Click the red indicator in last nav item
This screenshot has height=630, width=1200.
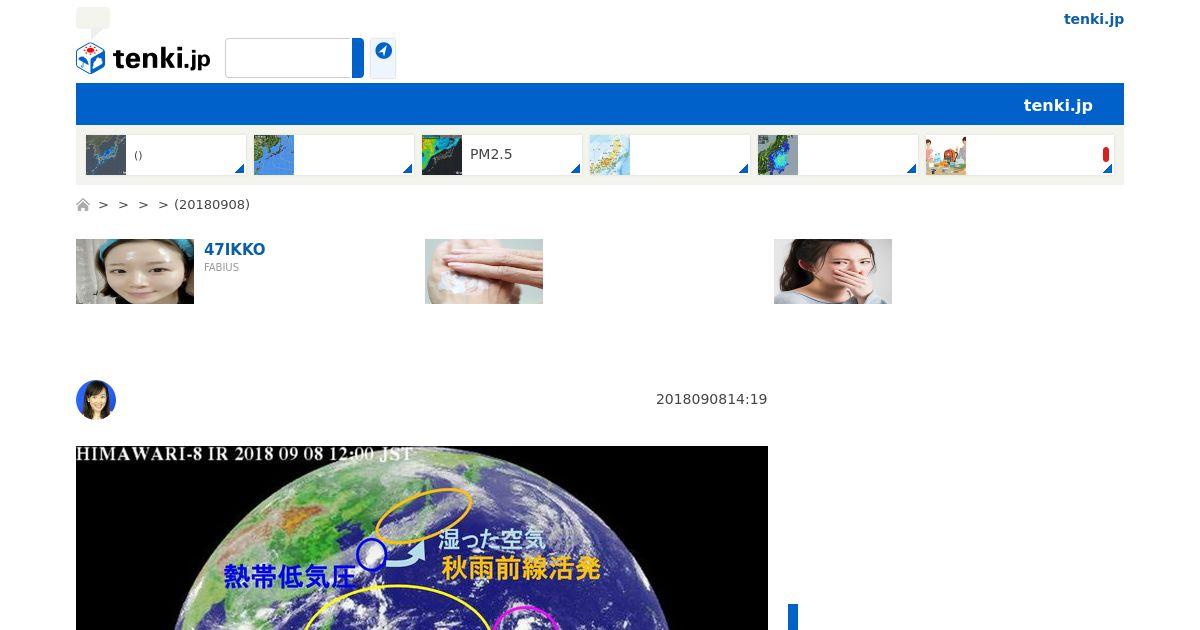pyautogui.click(x=1106, y=154)
